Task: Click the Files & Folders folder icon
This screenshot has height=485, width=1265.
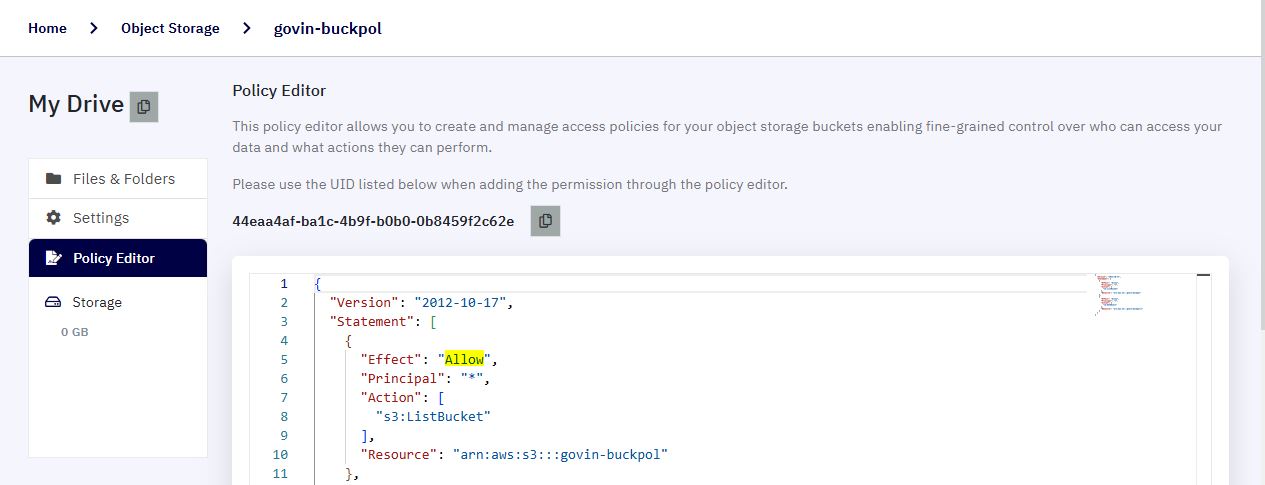Action: [54, 179]
